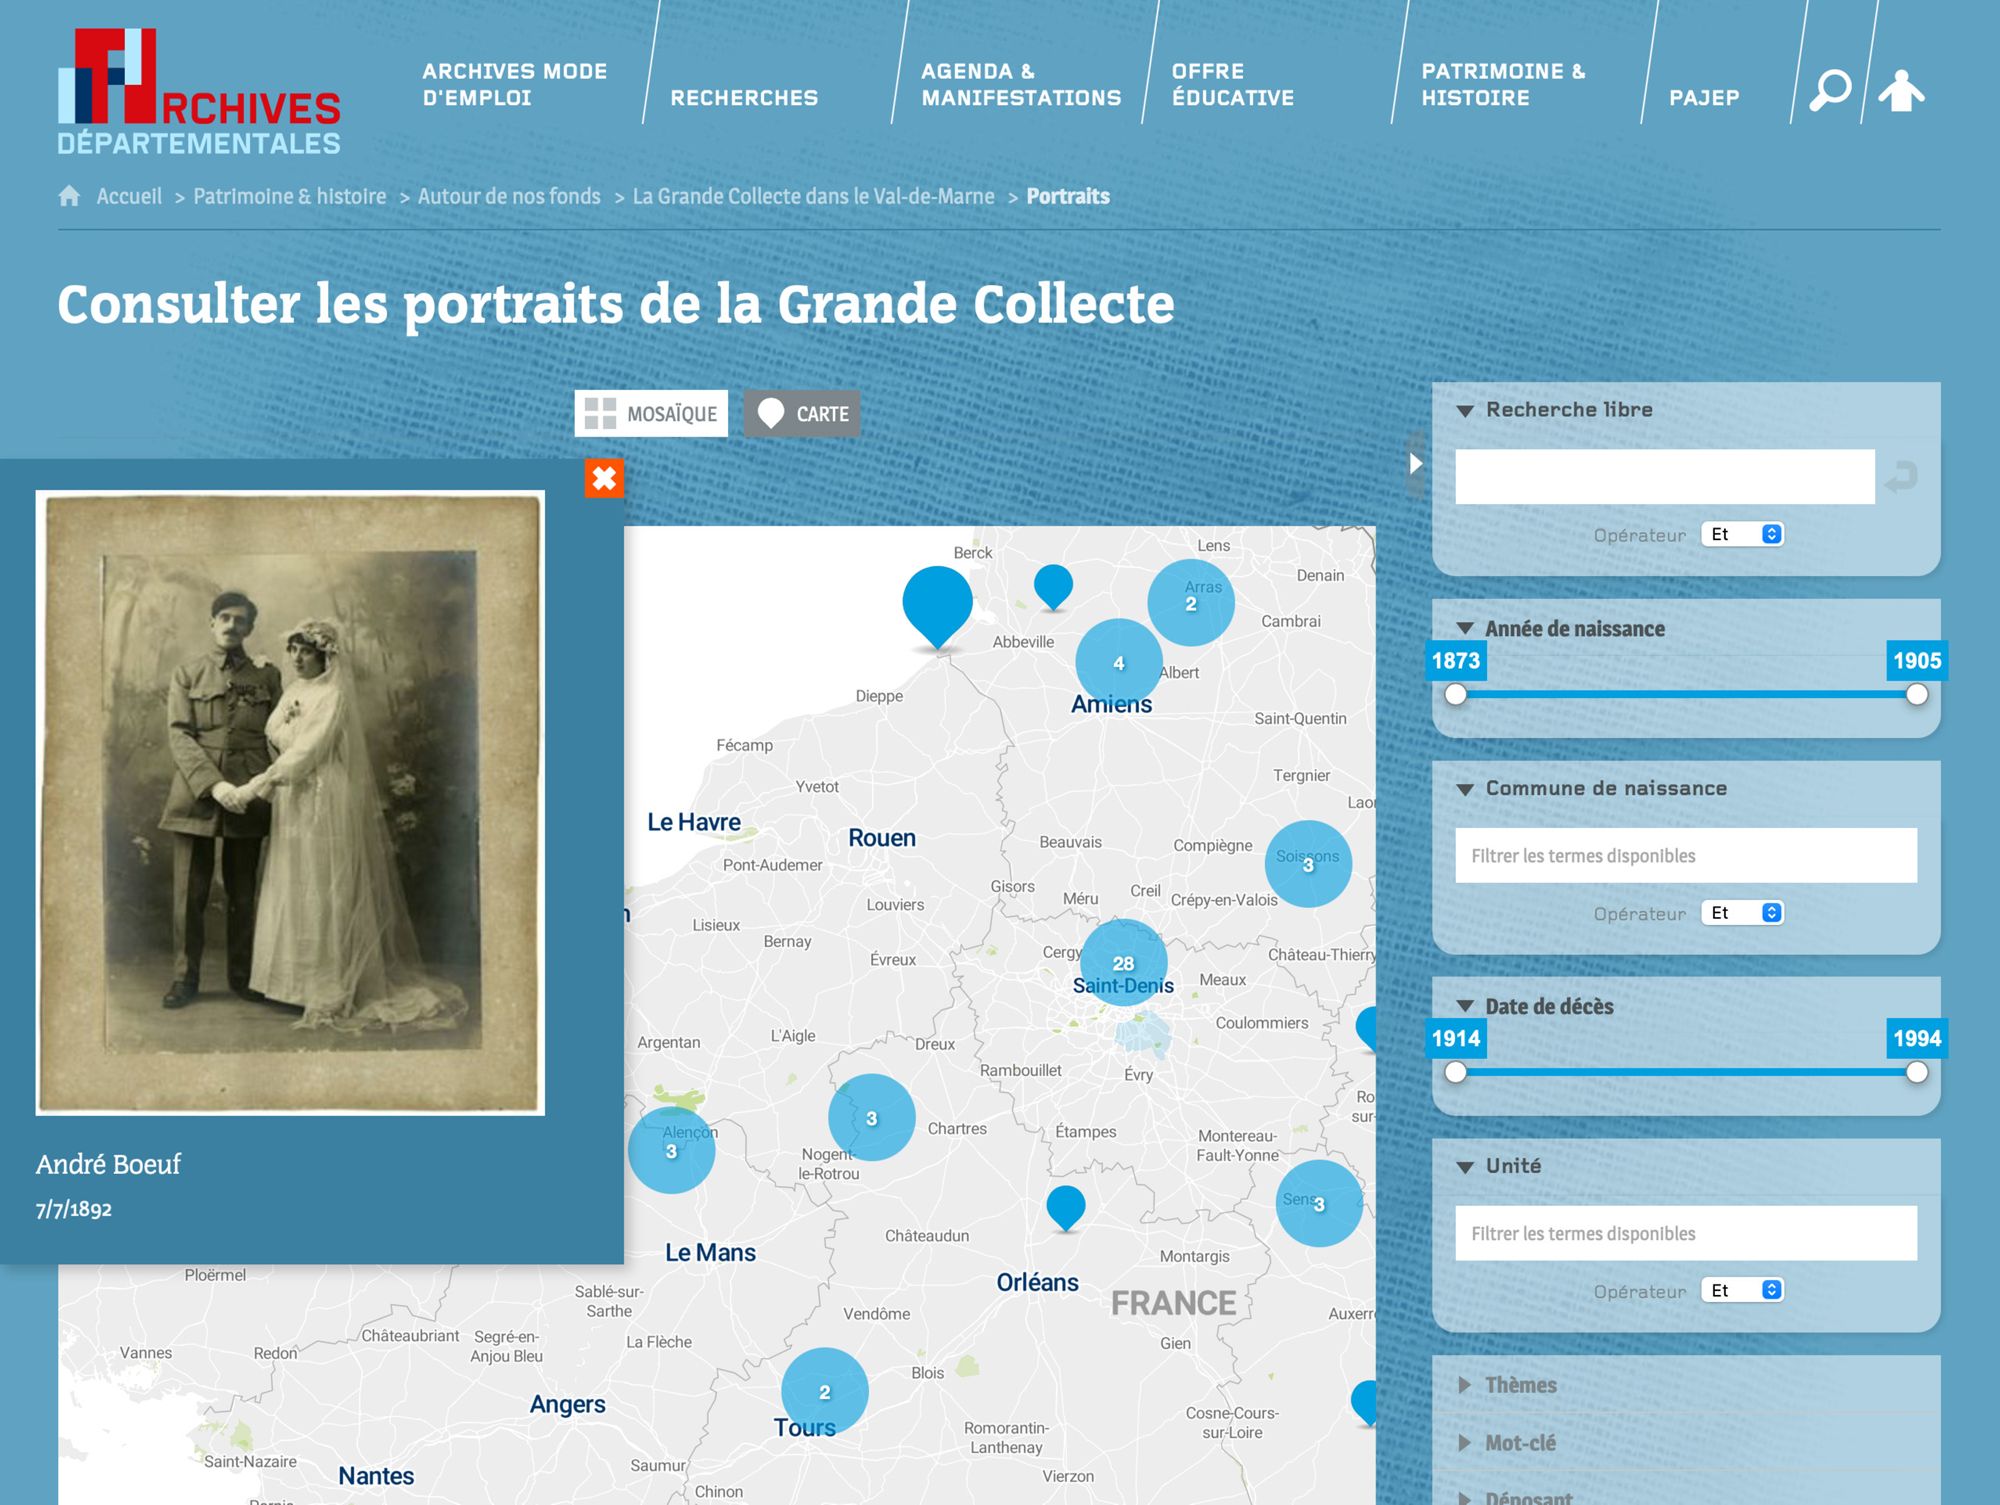This screenshot has width=2000, height=1505.
Task: Open the search magnifier icon
Action: point(1830,91)
